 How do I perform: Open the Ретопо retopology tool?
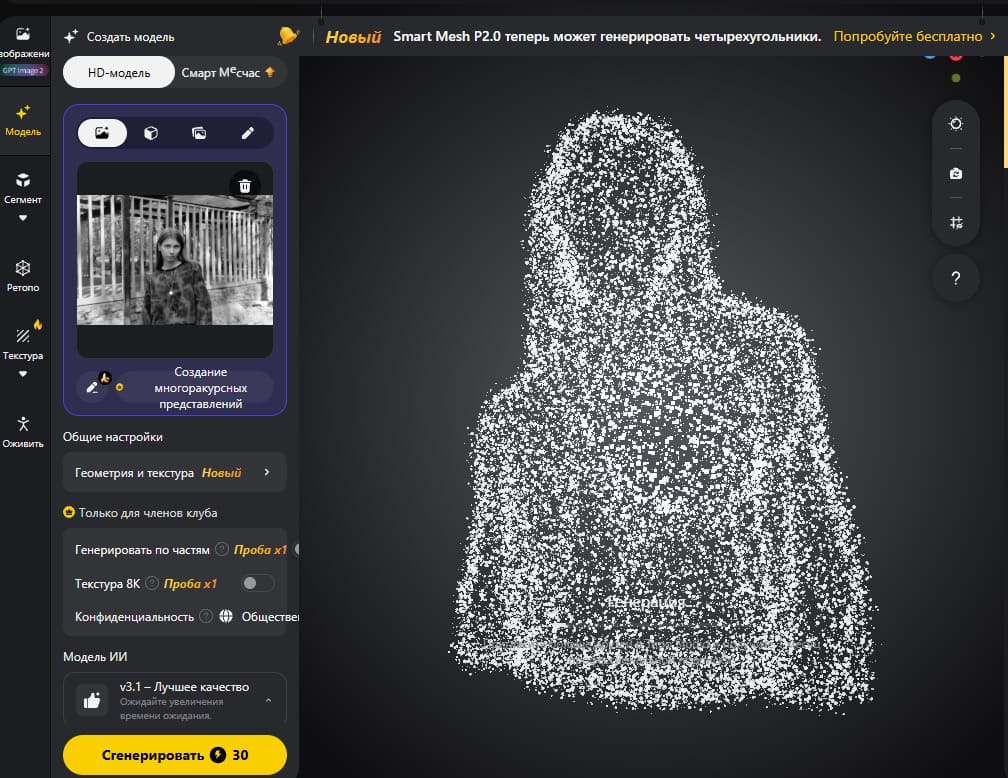23,276
